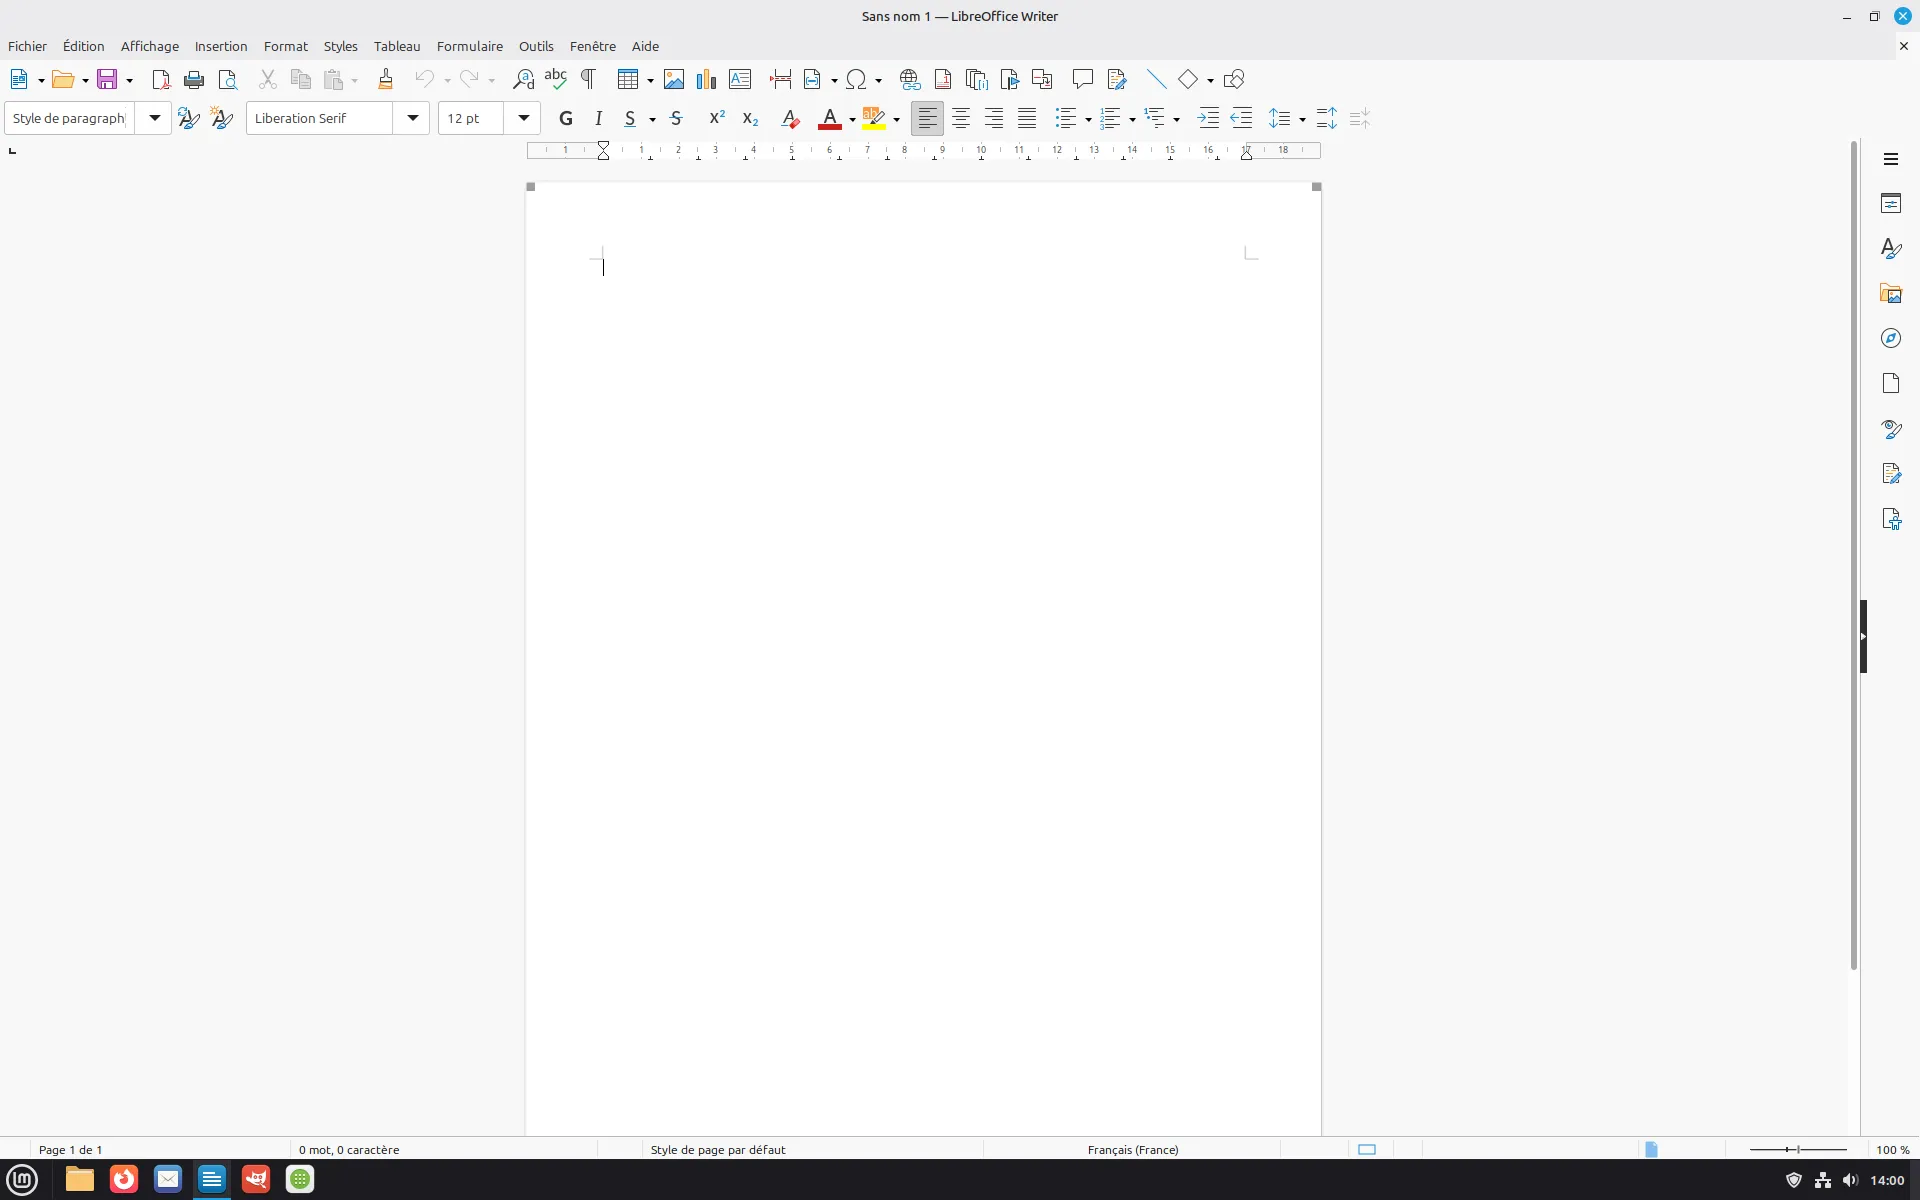
Task: Insert comment icon
Action: coord(1082,79)
